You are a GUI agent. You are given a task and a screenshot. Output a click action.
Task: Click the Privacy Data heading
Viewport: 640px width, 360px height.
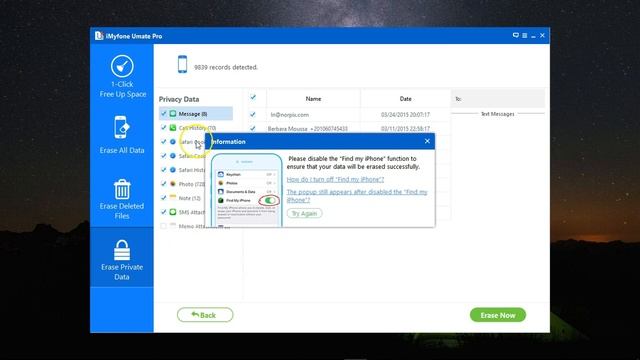click(179, 99)
